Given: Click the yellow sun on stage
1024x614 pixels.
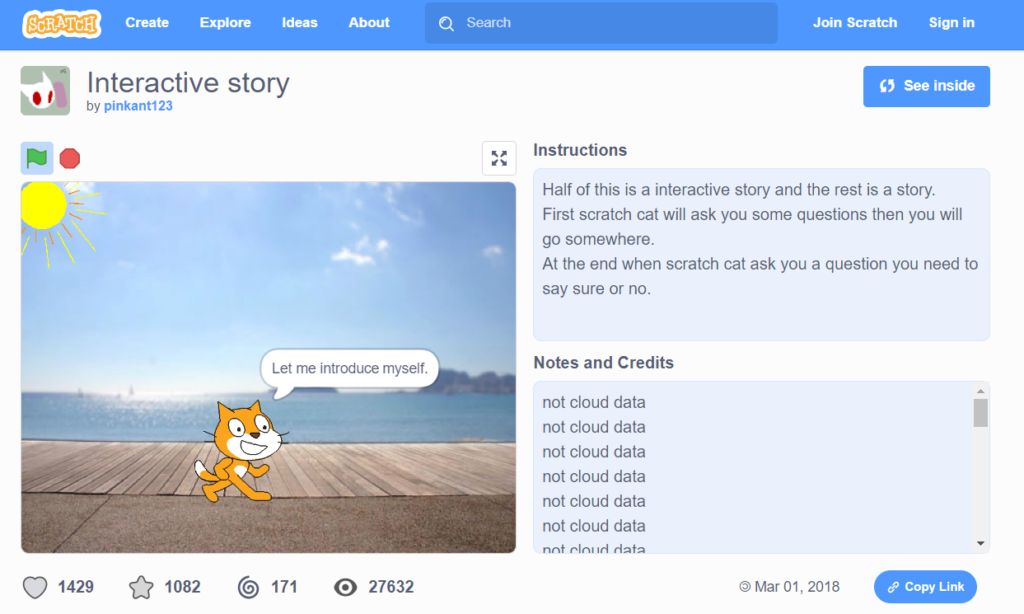Looking at the screenshot, I should coord(44,205).
